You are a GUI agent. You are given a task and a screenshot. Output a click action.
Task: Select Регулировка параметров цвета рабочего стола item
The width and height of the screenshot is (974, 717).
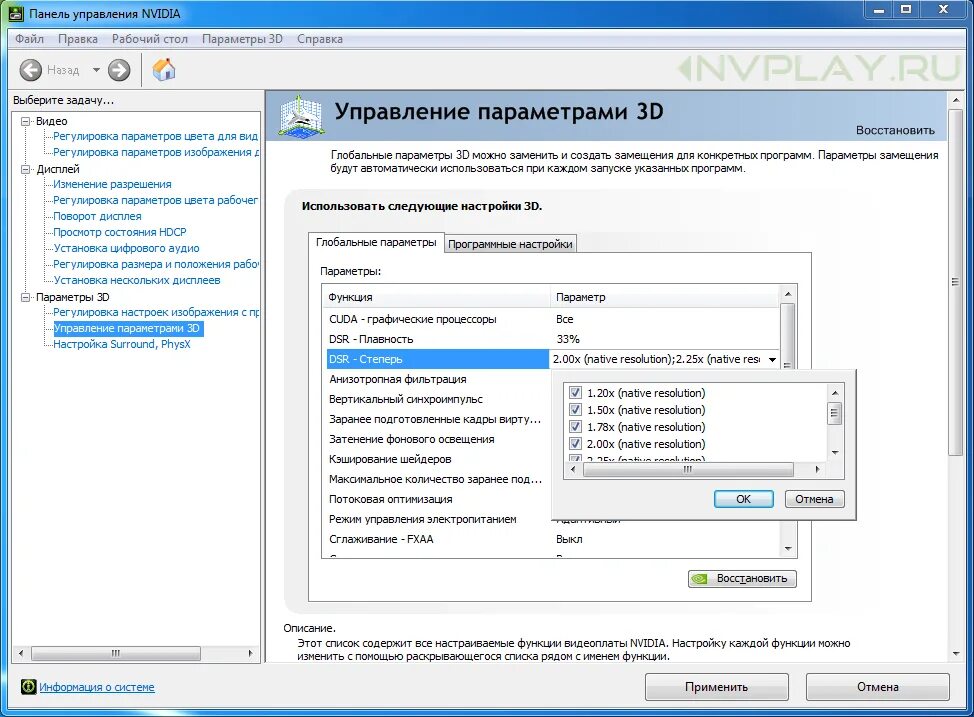tap(155, 200)
